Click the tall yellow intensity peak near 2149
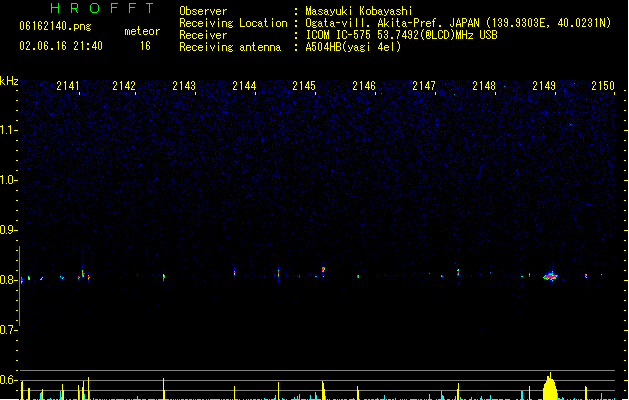Viewport: 629px width, 400px height. pos(550,387)
